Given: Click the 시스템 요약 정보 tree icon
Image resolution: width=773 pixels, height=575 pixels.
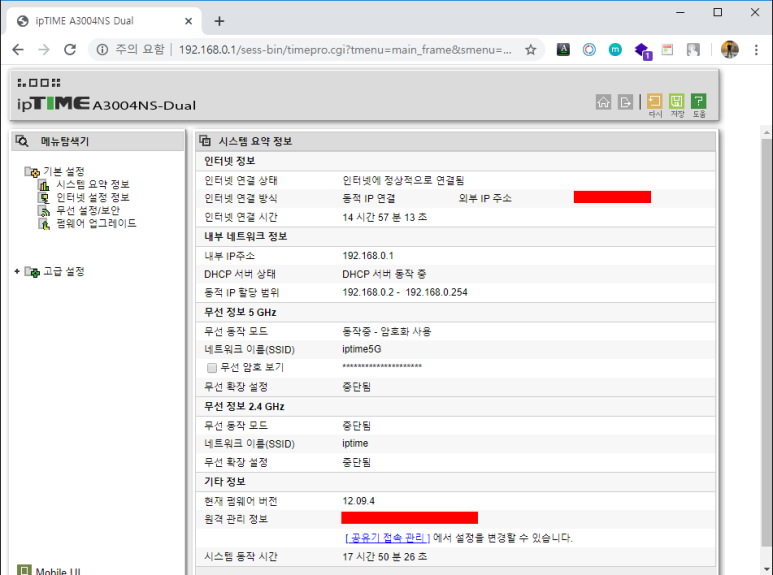Looking at the screenshot, I should coord(44,185).
